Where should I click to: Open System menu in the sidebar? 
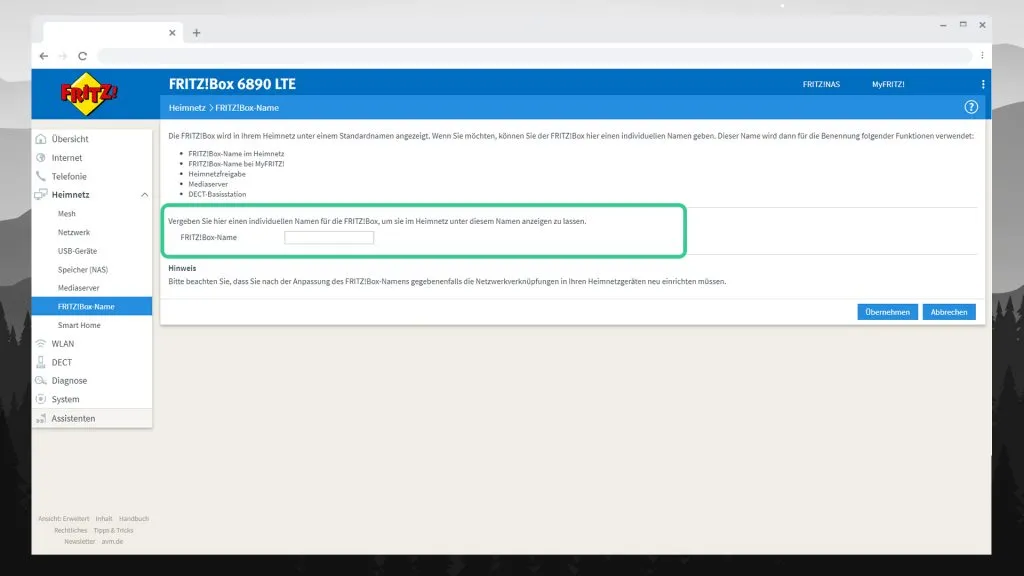65,399
